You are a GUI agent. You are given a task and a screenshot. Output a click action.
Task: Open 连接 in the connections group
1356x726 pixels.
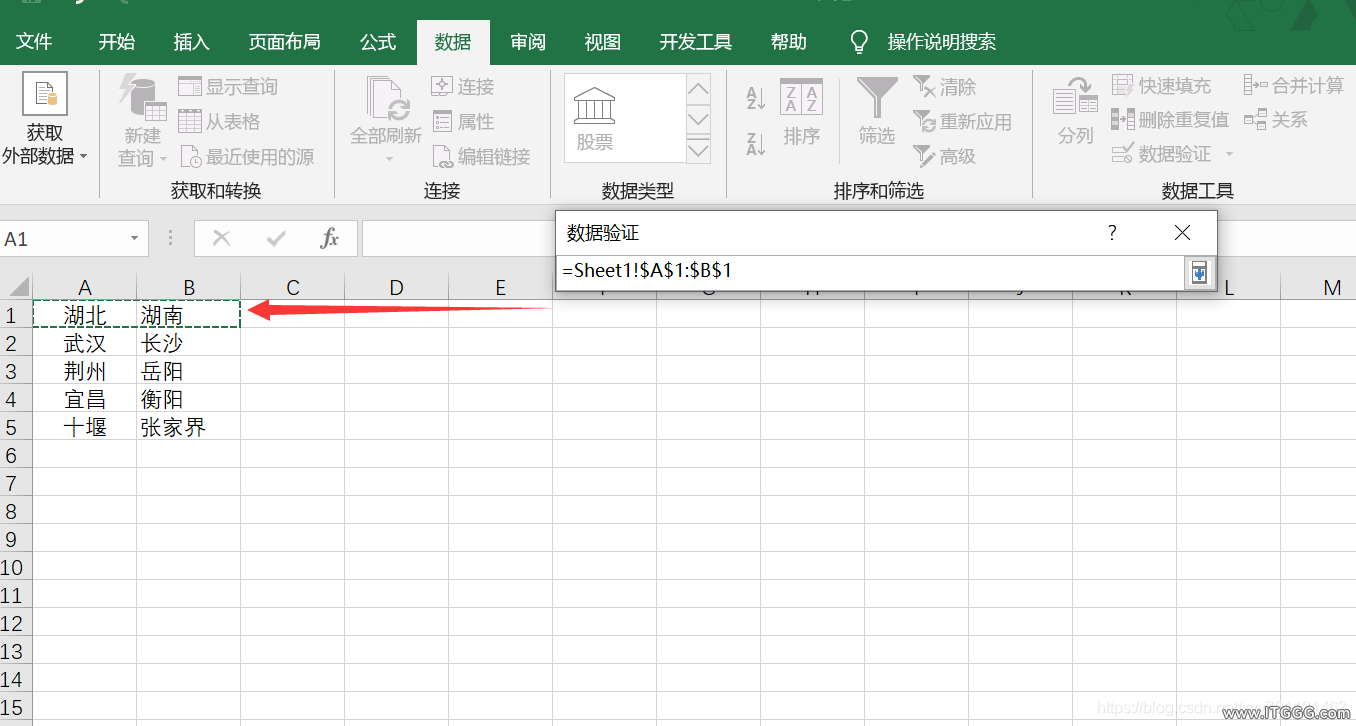(463, 87)
